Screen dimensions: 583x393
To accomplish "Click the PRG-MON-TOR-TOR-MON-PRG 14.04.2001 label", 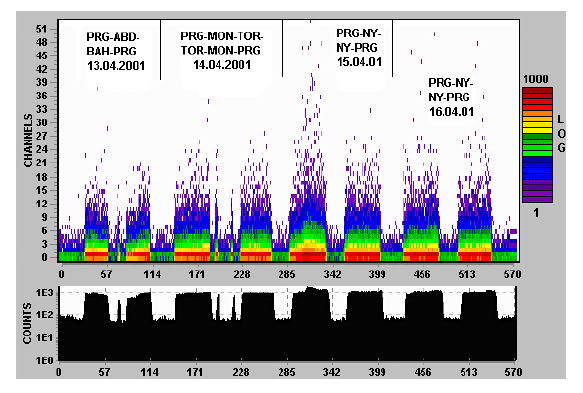I will [x=222, y=50].
